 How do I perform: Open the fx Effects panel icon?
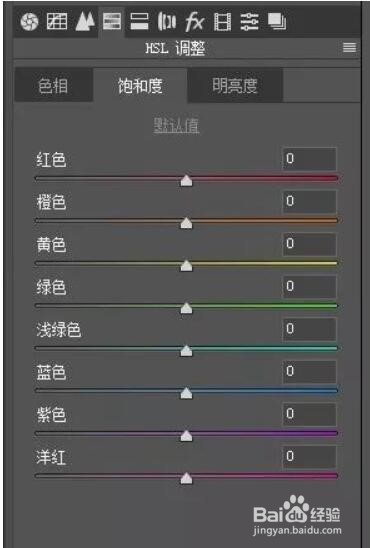click(x=194, y=22)
